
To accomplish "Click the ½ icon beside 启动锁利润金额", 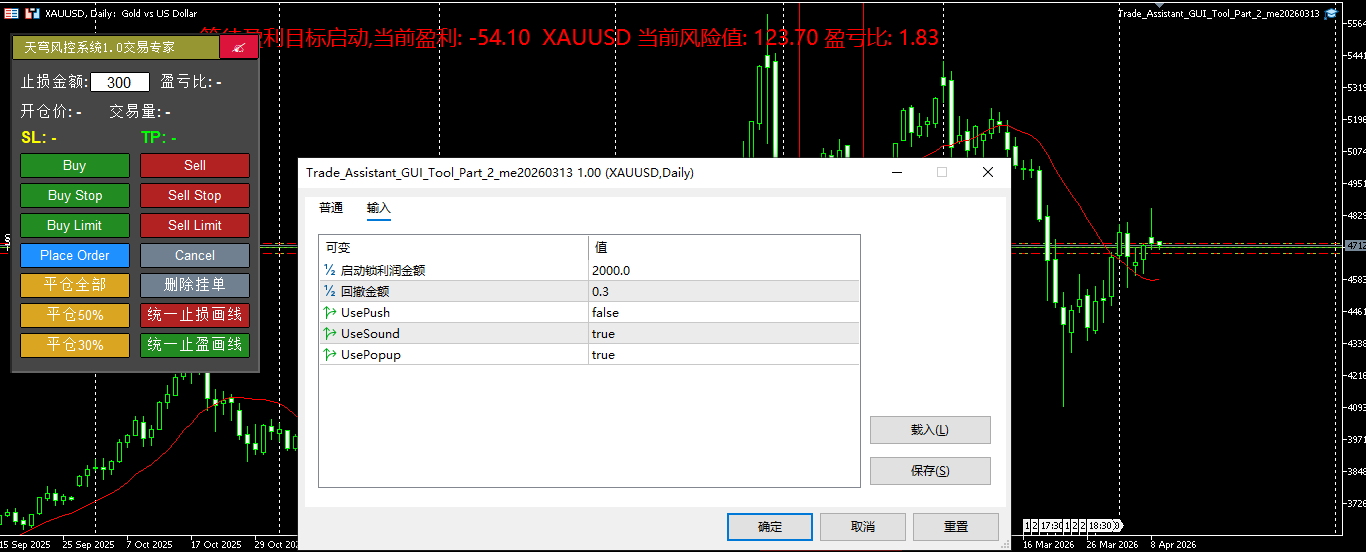I will pyautogui.click(x=330, y=270).
